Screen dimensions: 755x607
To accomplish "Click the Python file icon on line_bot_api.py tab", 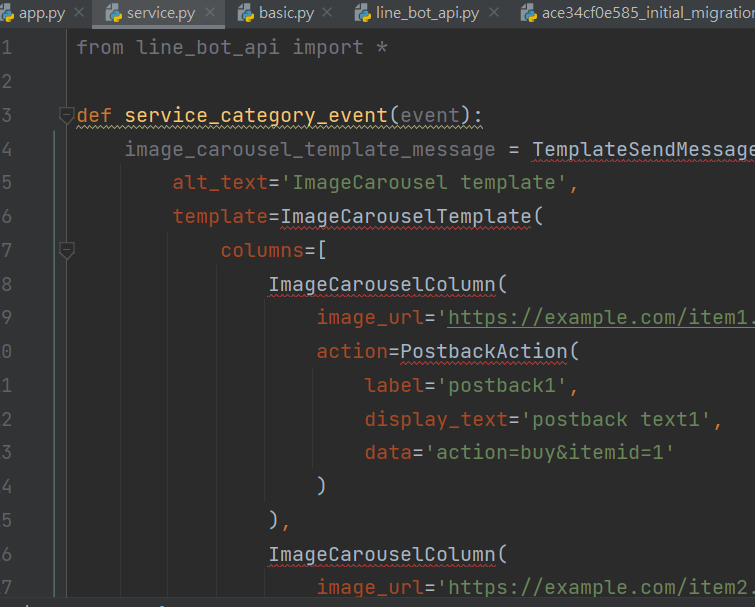I will 363,13.
